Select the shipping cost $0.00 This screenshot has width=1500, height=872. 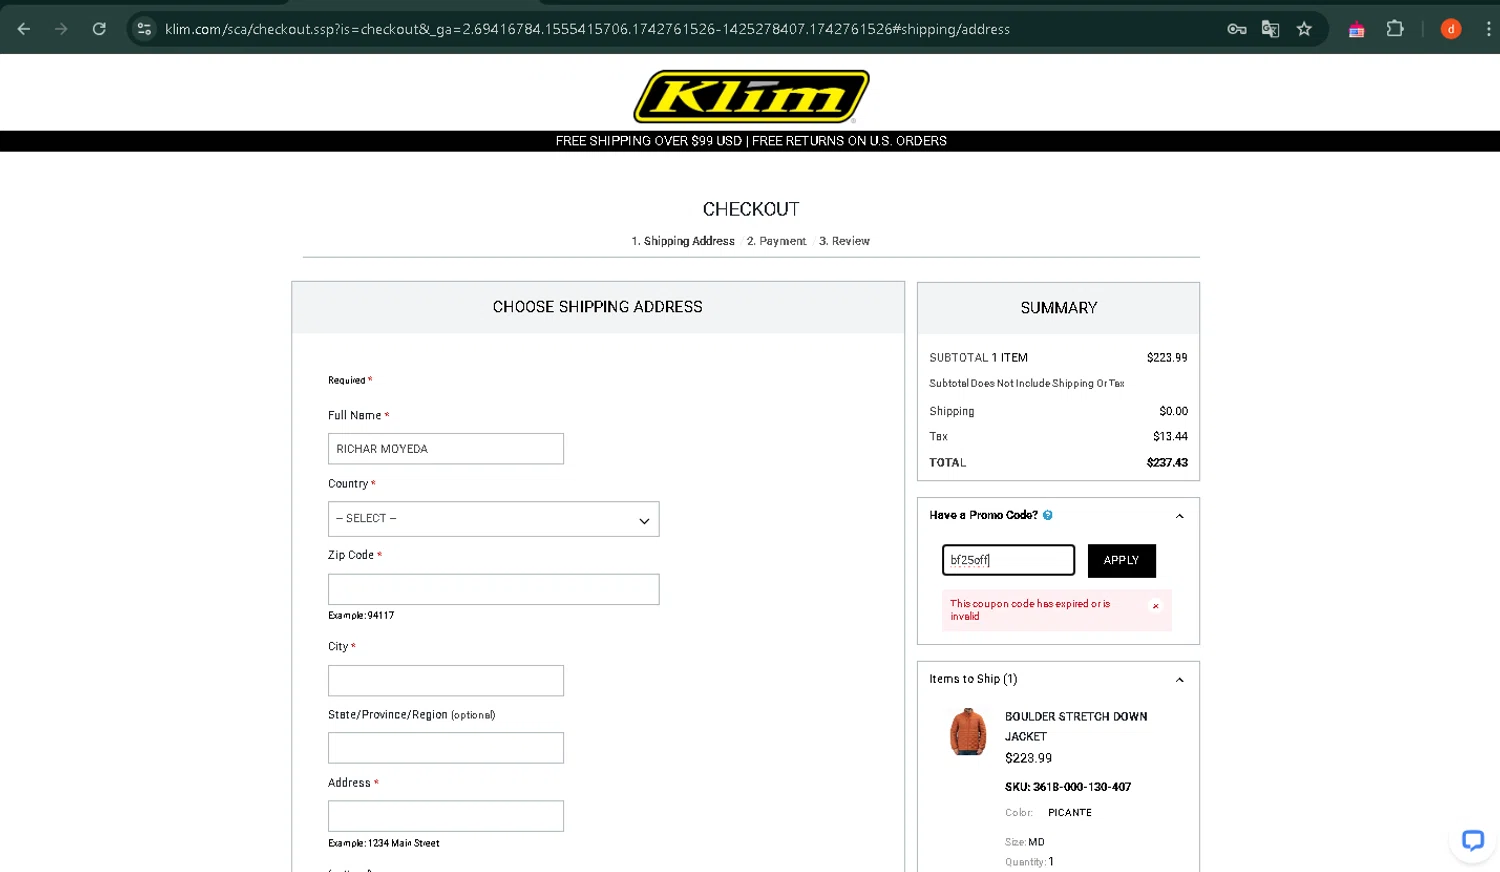(1173, 412)
